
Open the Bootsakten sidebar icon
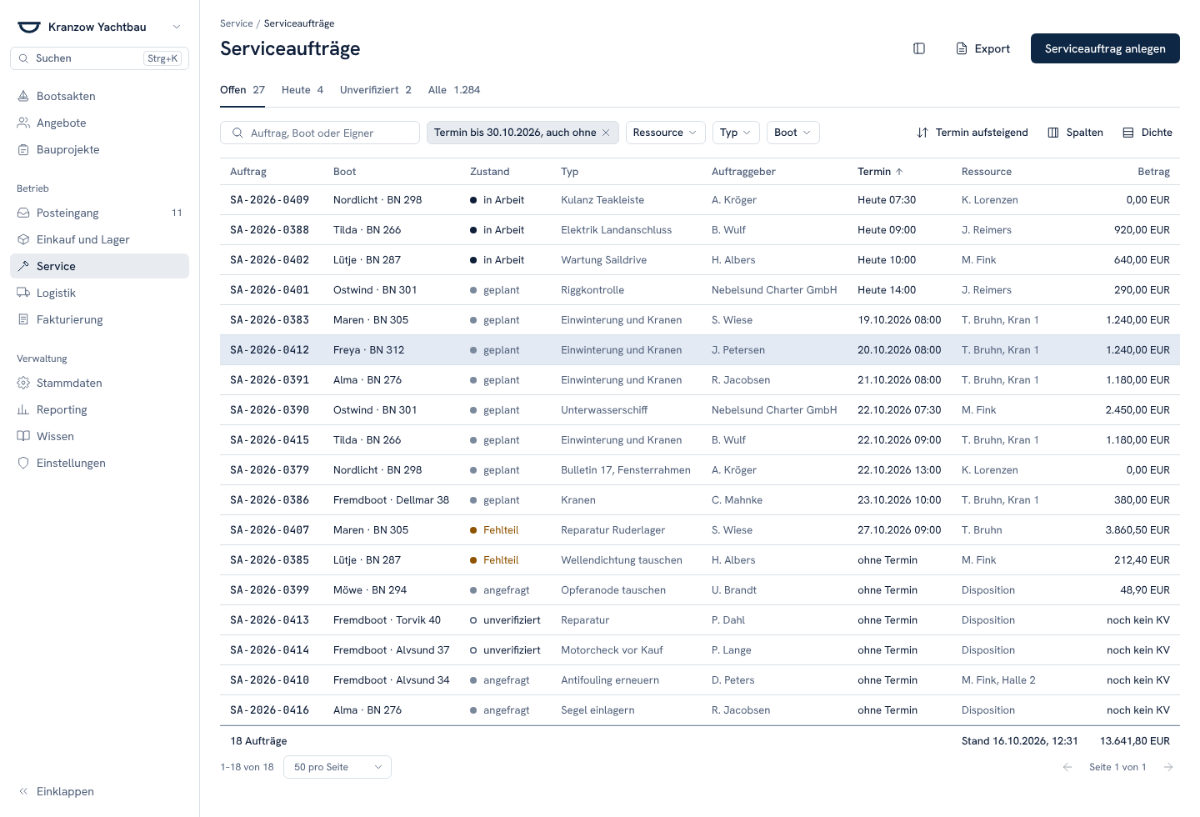[x=23, y=96]
